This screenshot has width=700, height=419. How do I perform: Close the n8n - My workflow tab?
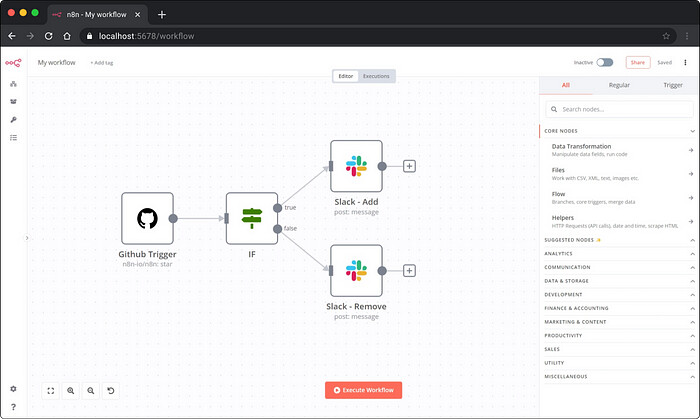coord(138,15)
